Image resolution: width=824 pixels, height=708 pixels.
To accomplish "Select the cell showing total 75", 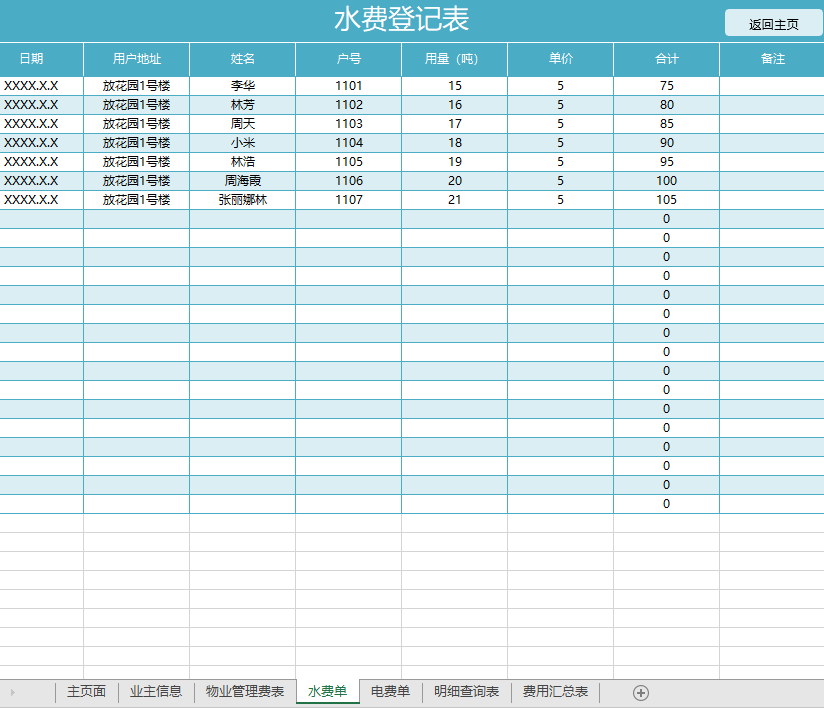I will click(x=666, y=85).
